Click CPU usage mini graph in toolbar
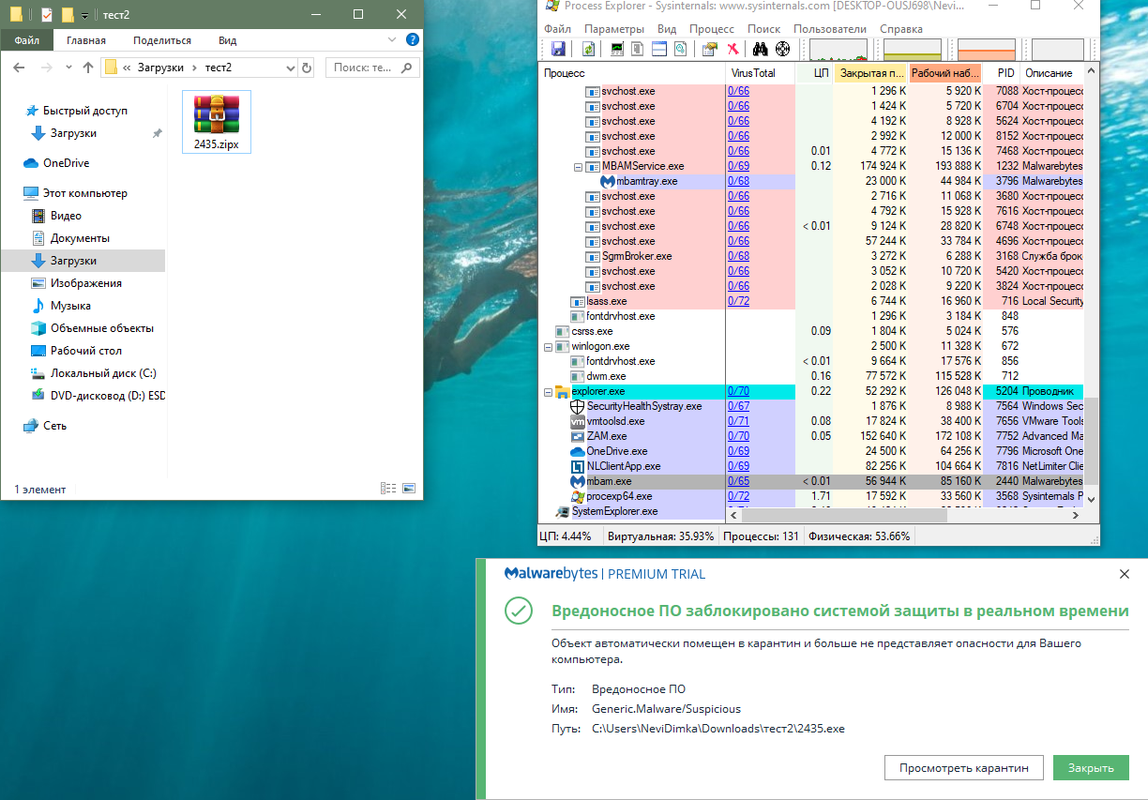Viewport: 1148px width, 800px height. [x=838, y=49]
